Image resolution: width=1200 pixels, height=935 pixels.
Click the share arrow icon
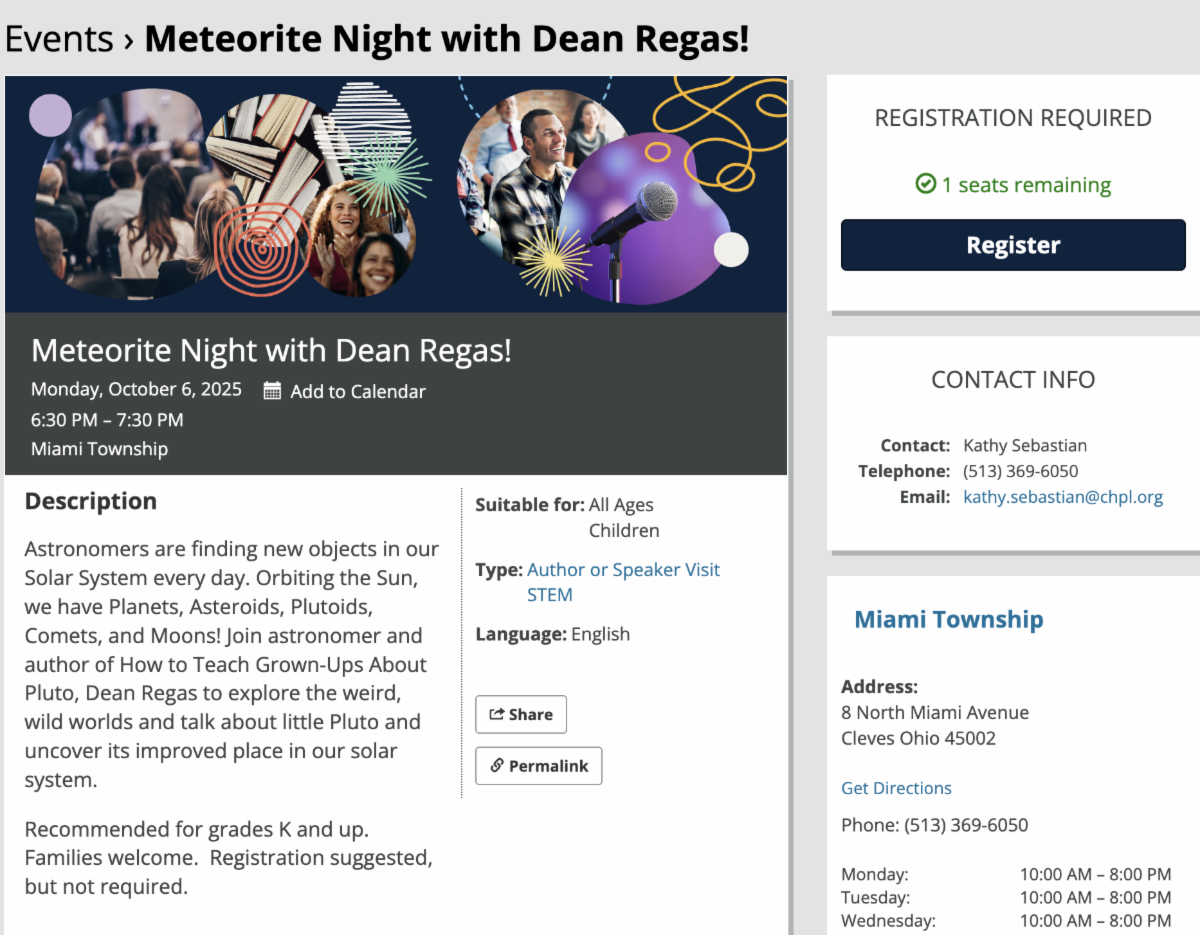[x=496, y=714]
